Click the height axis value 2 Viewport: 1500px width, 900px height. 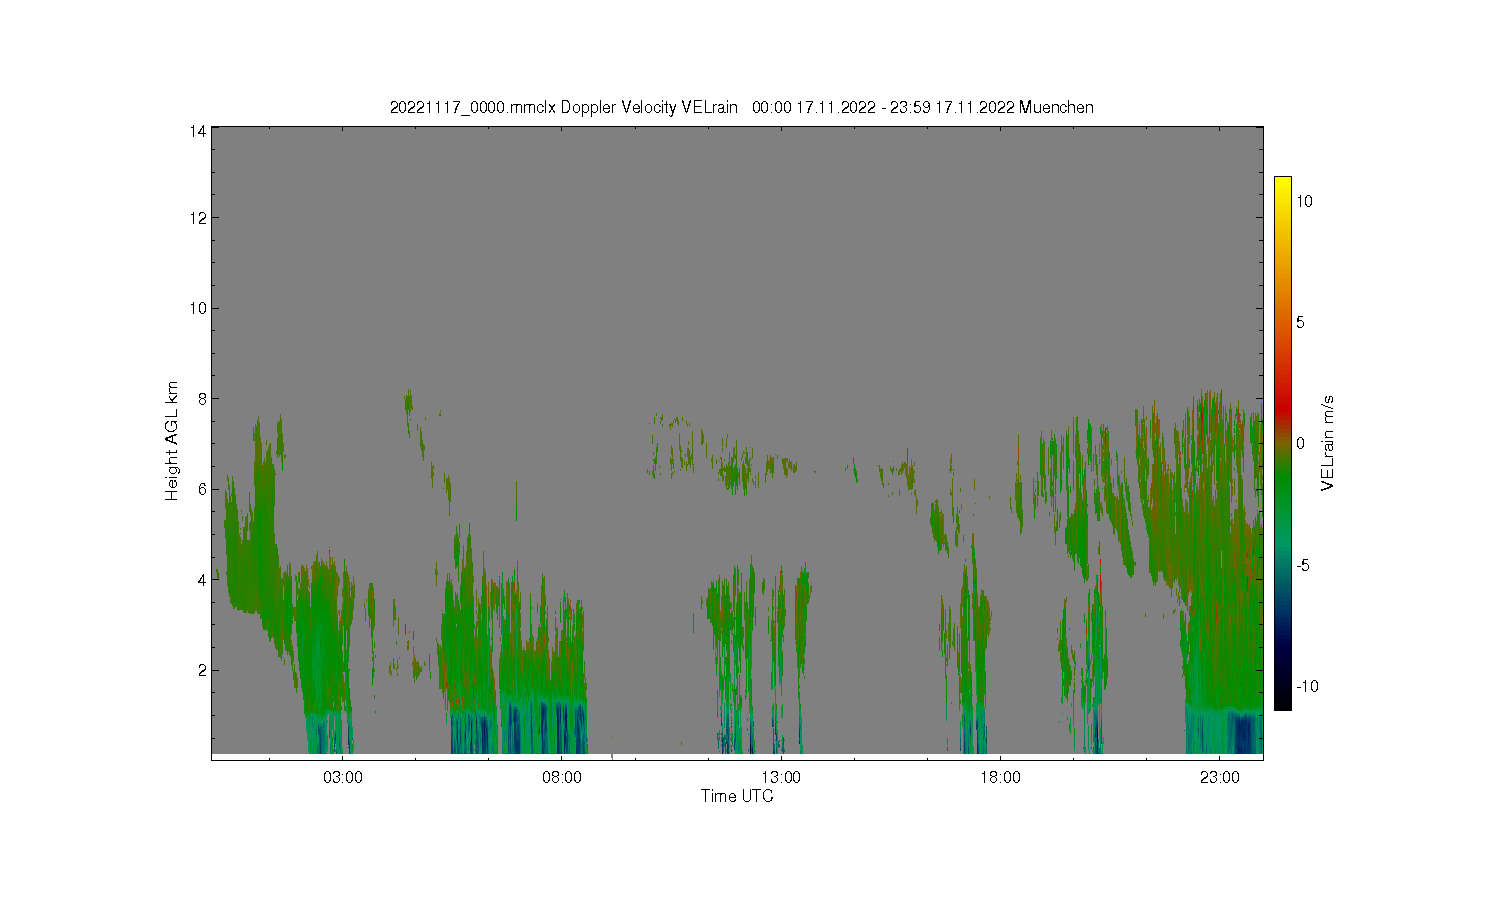tap(202, 670)
